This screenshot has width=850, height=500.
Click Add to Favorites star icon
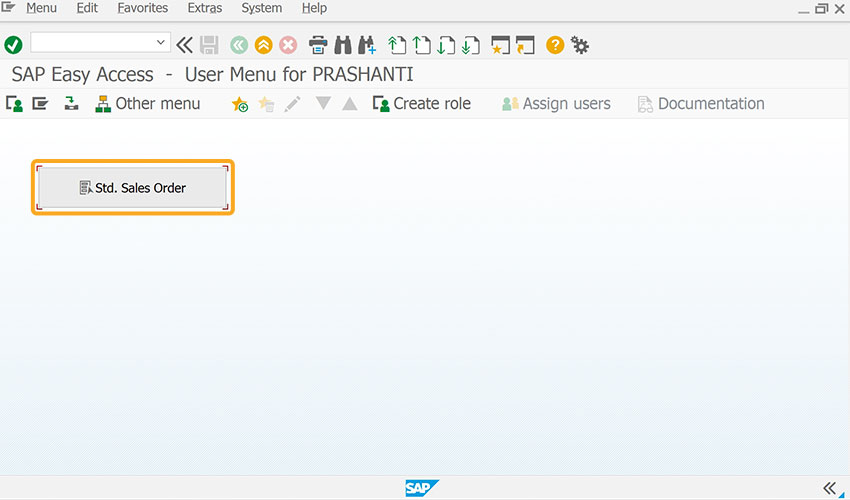pyautogui.click(x=240, y=104)
